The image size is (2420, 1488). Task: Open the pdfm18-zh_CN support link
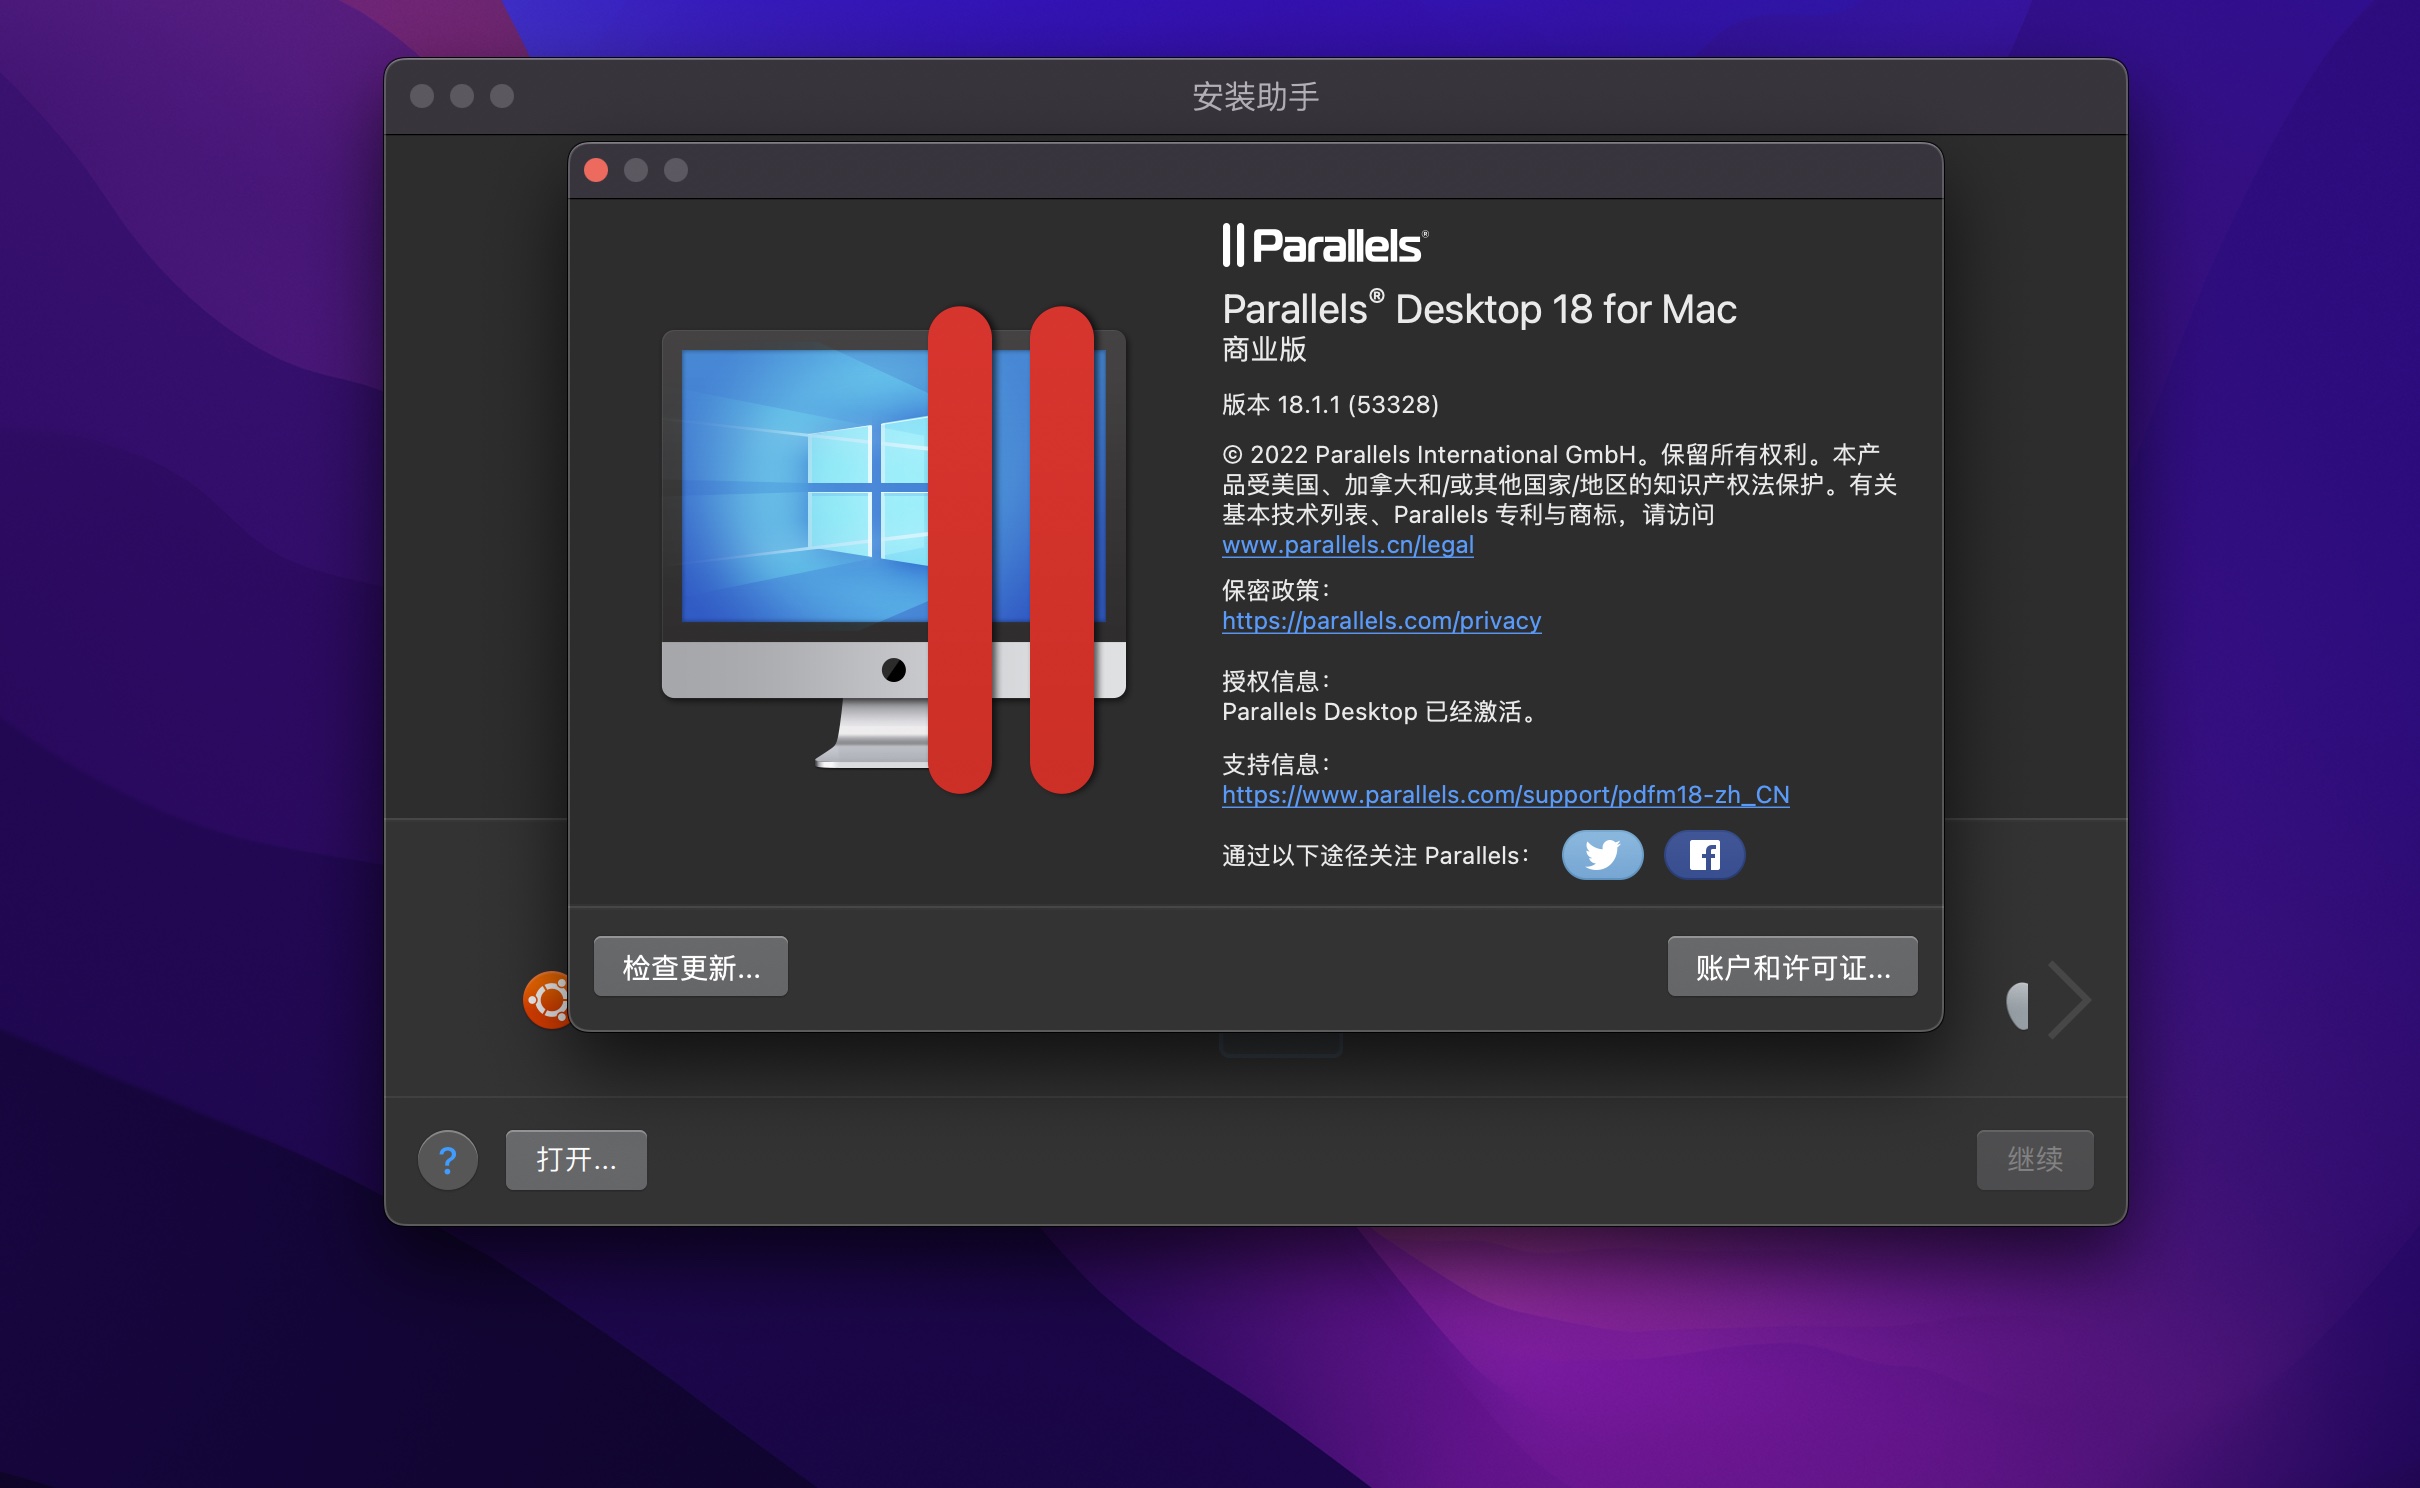coord(1505,795)
